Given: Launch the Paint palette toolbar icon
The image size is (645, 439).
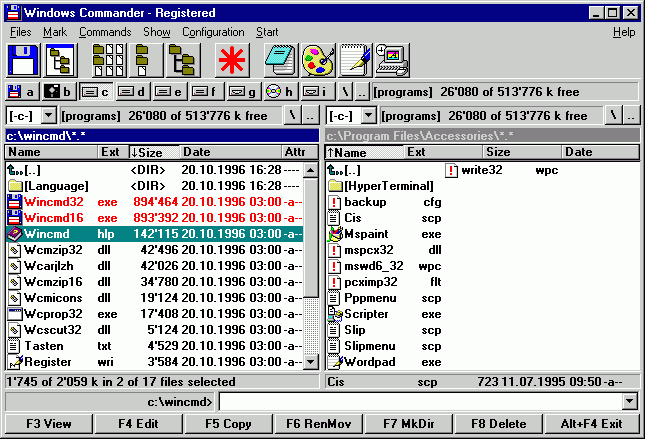Looking at the screenshot, I should [x=318, y=60].
